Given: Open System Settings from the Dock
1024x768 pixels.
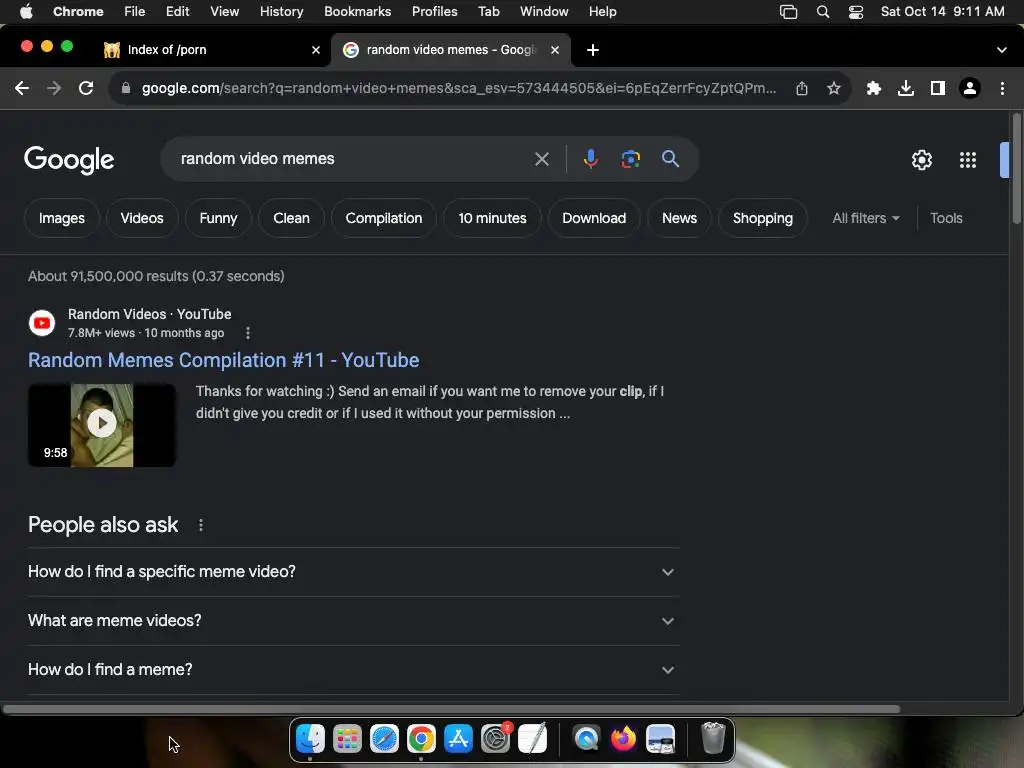Looking at the screenshot, I should click(x=495, y=739).
